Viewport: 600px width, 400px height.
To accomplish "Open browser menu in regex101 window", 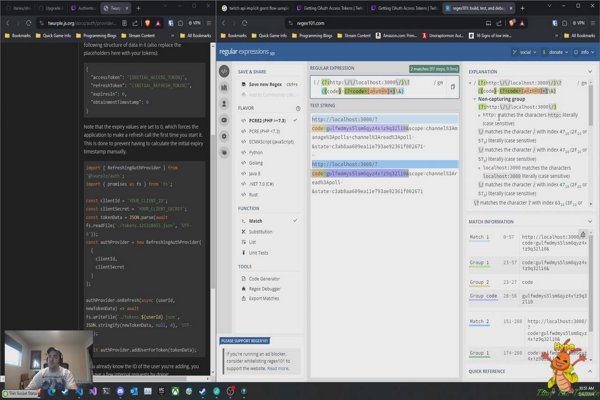I will (593, 23).
